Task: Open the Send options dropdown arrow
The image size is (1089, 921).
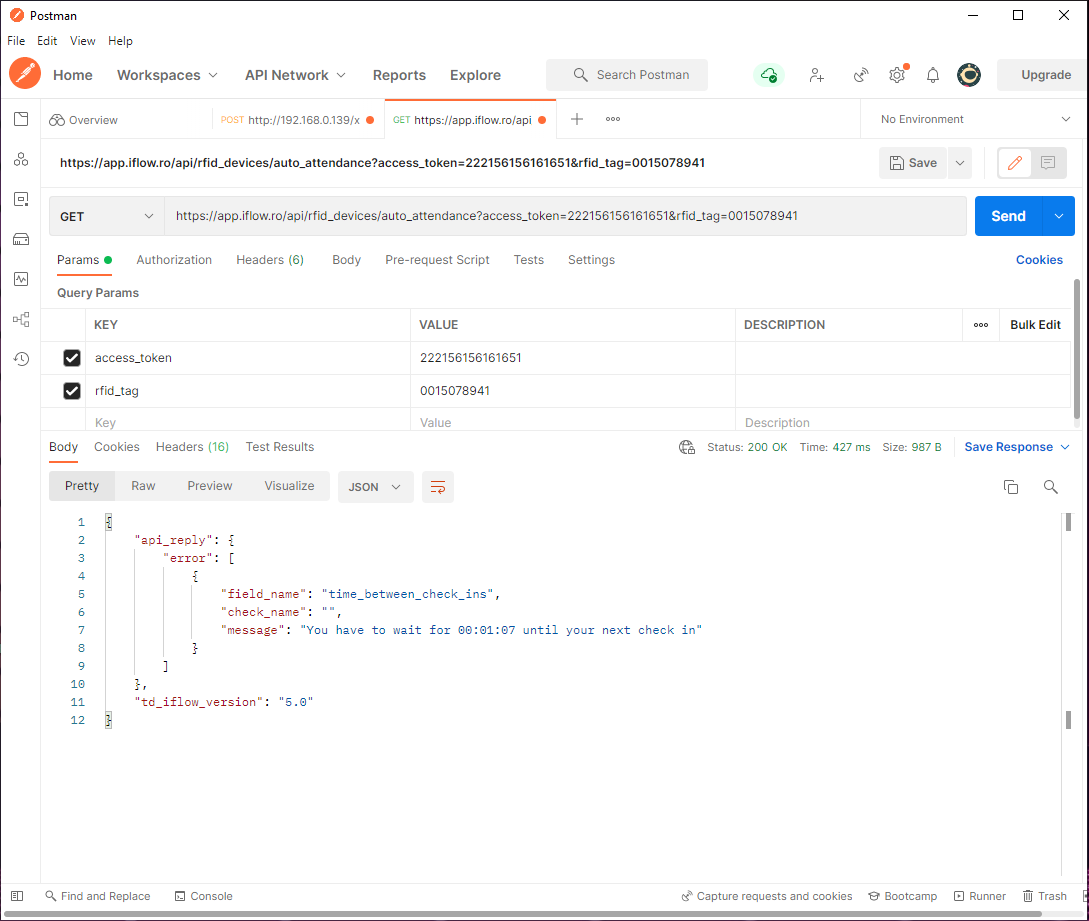Action: pyautogui.click(x=1058, y=217)
